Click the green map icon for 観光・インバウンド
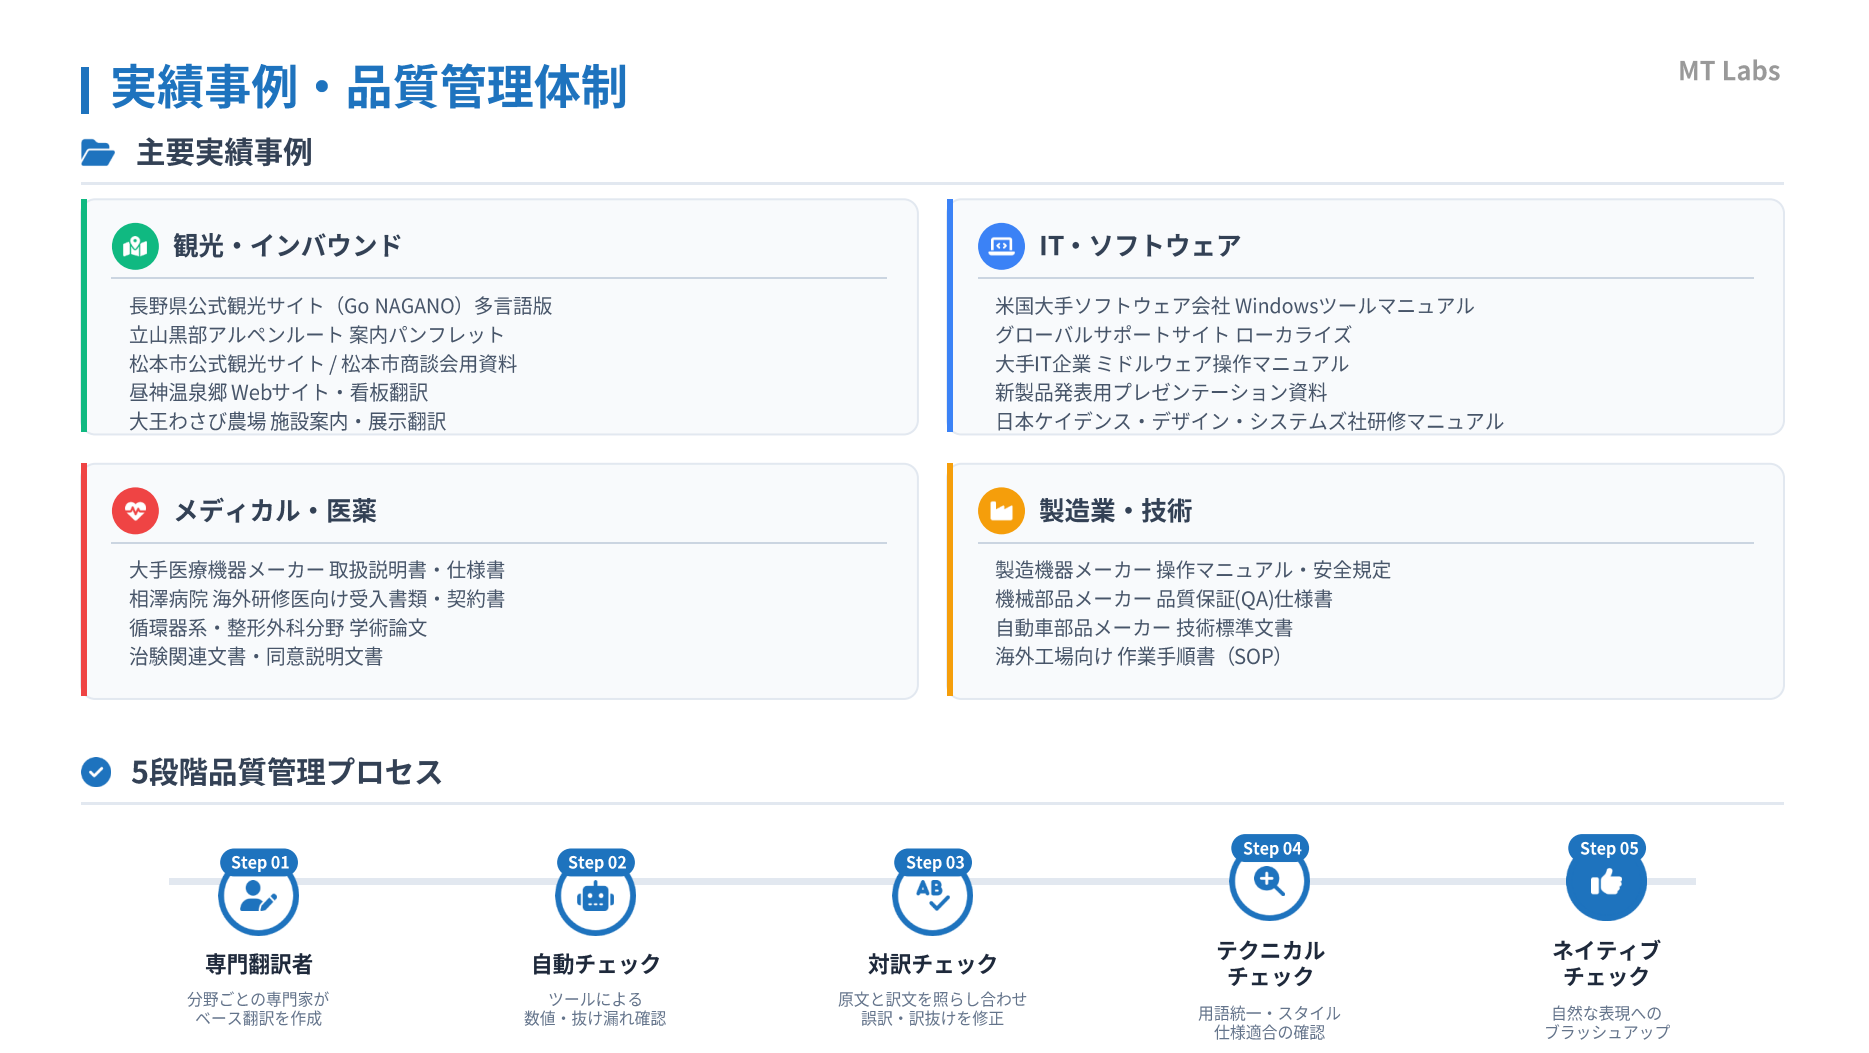Screen dimensions: 1869x1053 click(135, 246)
